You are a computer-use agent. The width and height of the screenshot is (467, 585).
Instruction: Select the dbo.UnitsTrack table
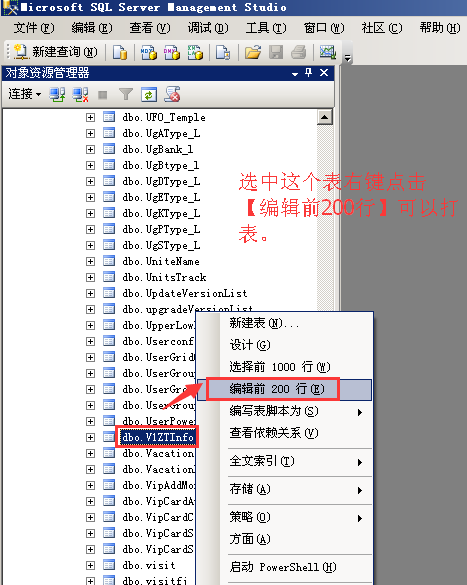click(164, 278)
